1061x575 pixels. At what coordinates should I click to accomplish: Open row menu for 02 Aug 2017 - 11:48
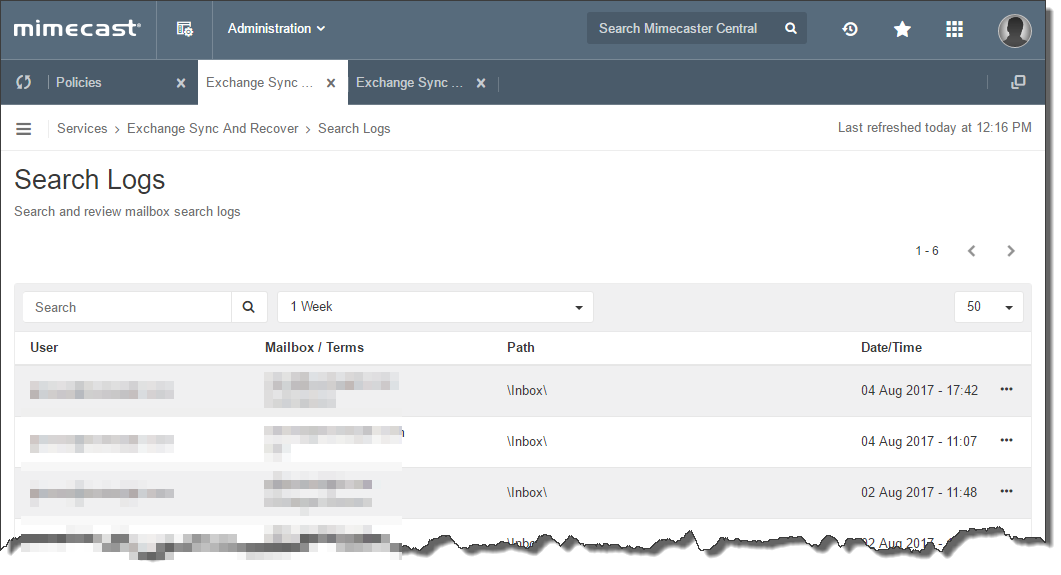[x=1006, y=492]
